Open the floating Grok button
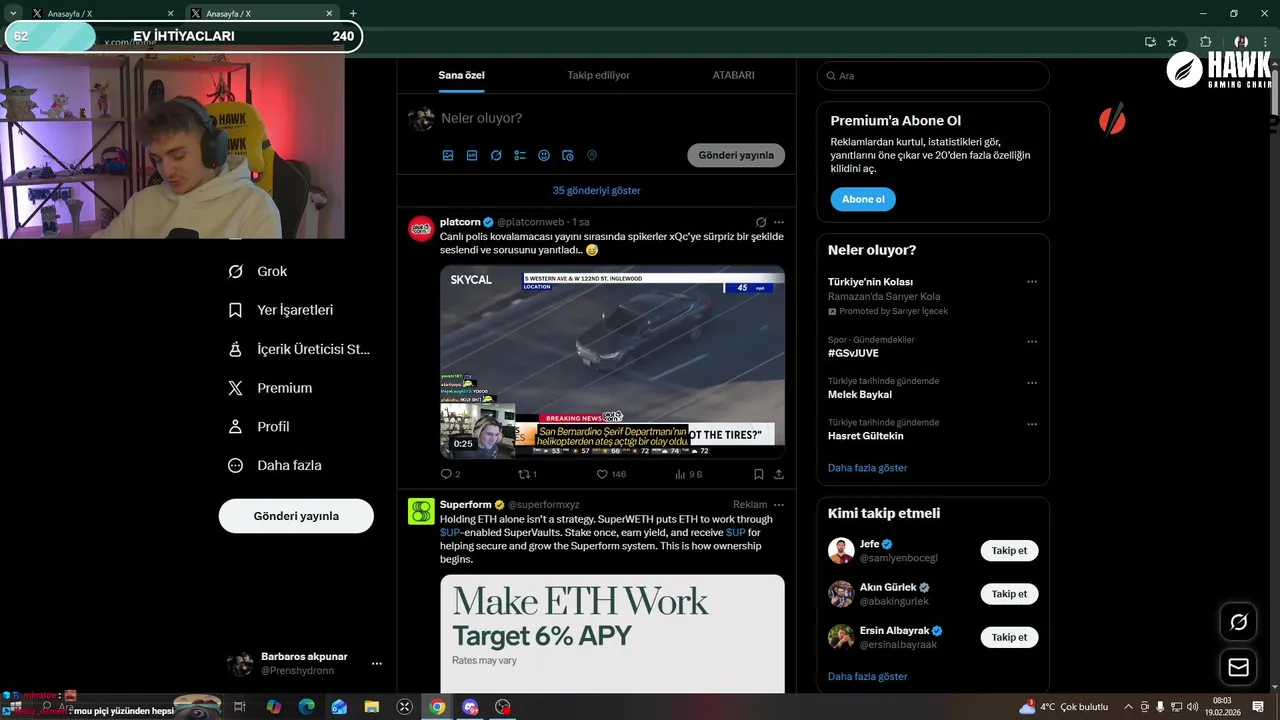The height and width of the screenshot is (720, 1280). [1238, 622]
